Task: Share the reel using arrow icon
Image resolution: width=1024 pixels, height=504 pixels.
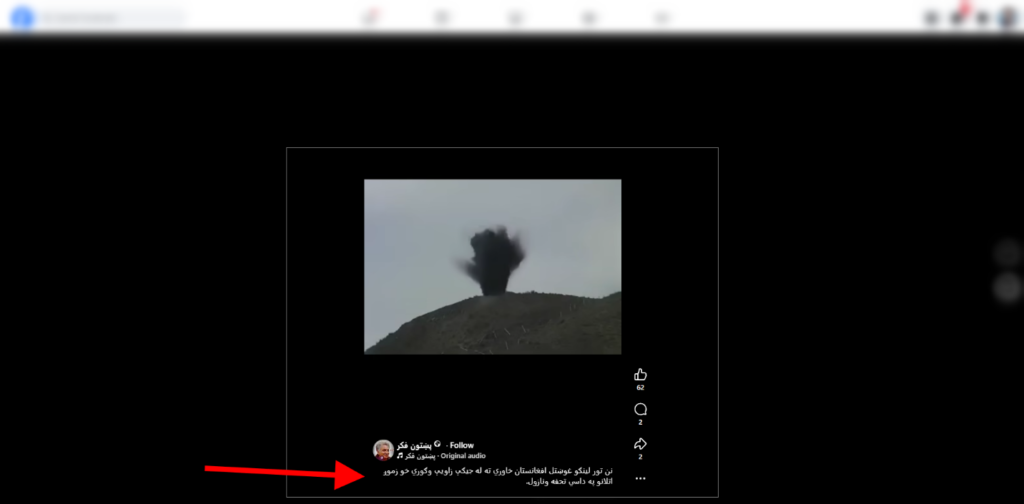Action: (x=640, y=444)
